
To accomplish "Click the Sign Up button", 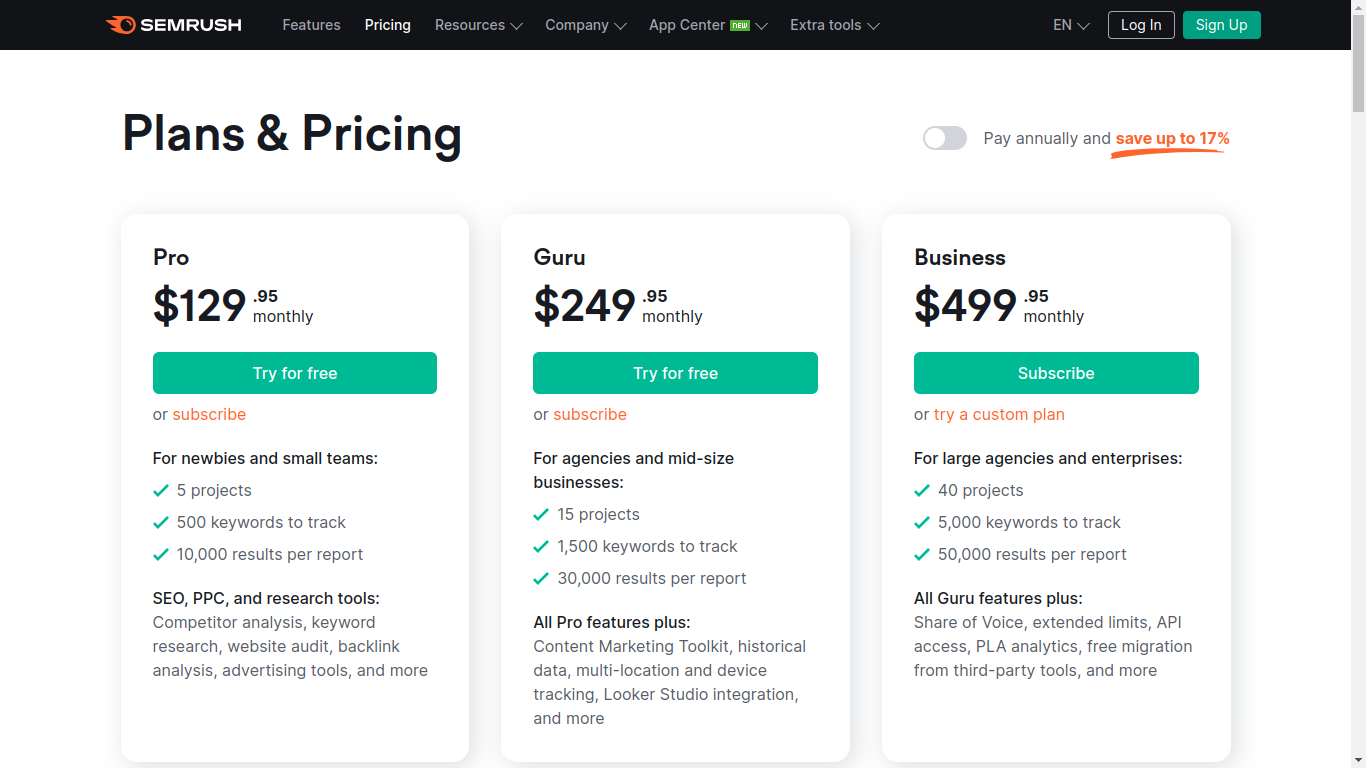I will [1222, 25].
